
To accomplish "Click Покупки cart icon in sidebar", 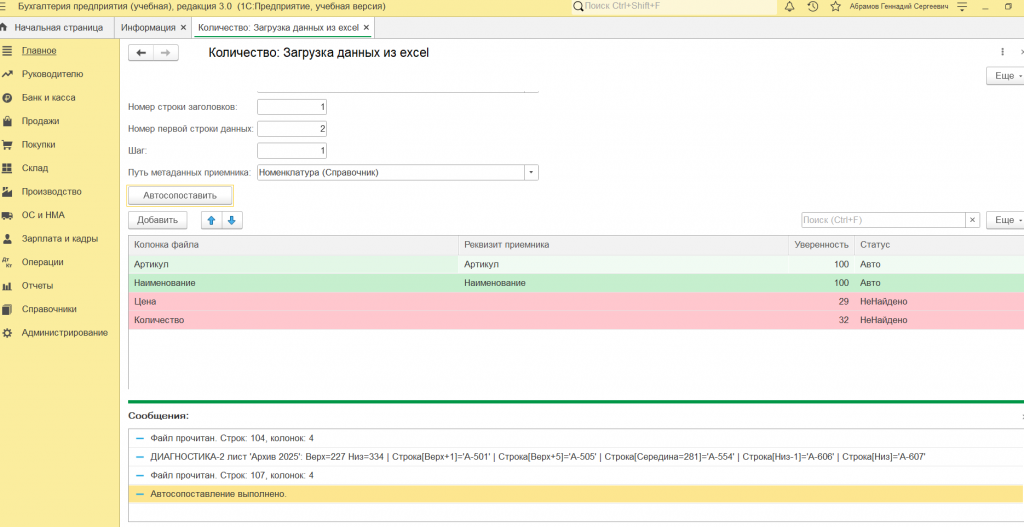I will coord(7,145).
